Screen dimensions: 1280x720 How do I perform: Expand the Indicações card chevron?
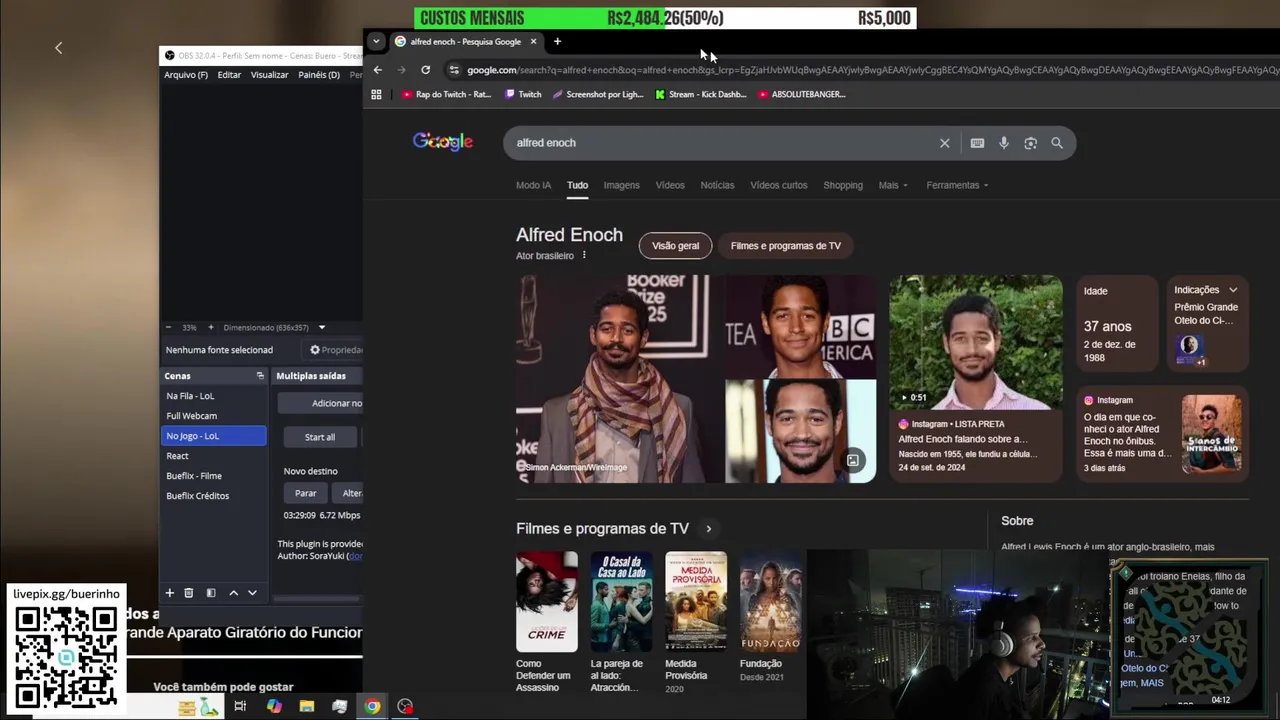(1233, 290)
